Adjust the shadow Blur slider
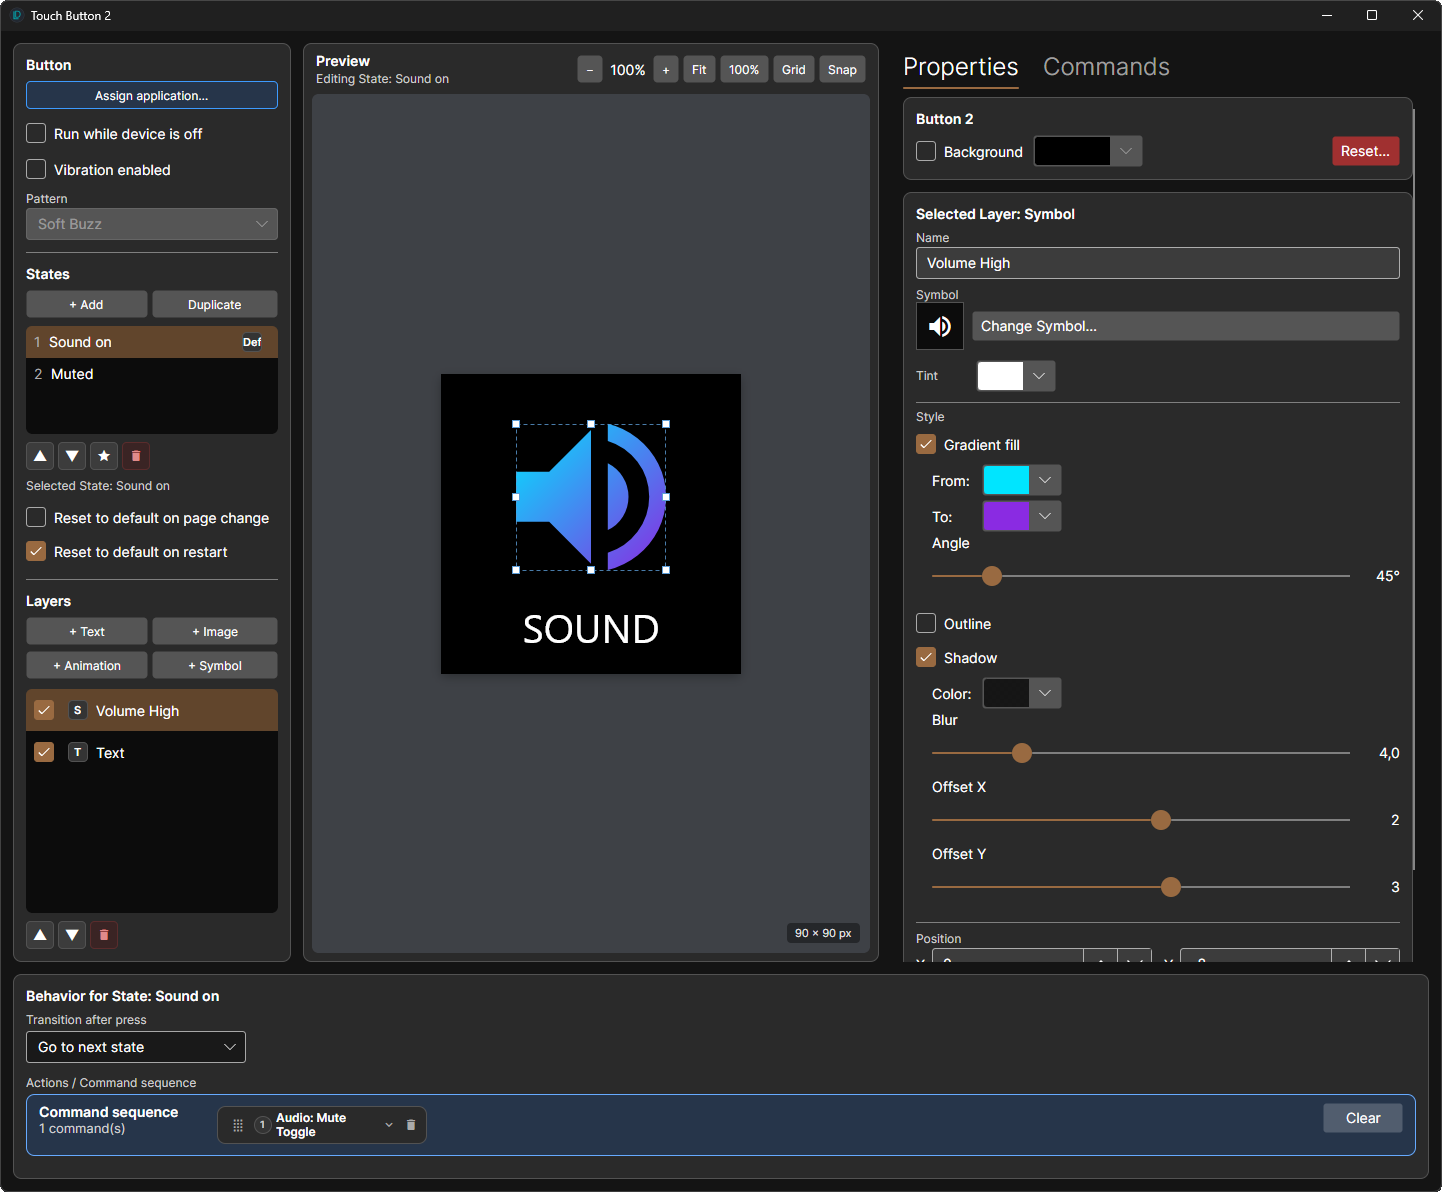Image resolution: width=1442 pixels, height=1192 pixels. coord(1021,753)
